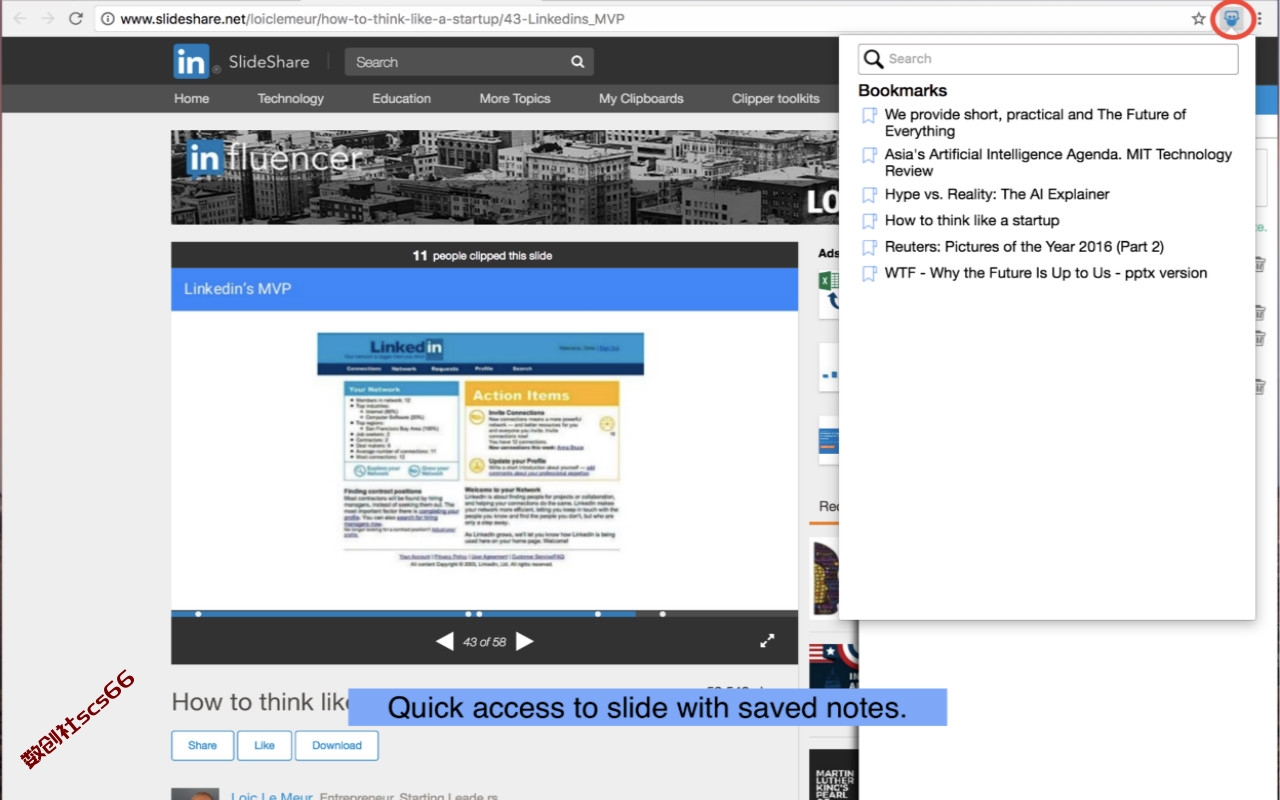Open bookmark 'Reuters: Pictures of the Year 2016 (Part 2)'

[x=1024, y=247]
